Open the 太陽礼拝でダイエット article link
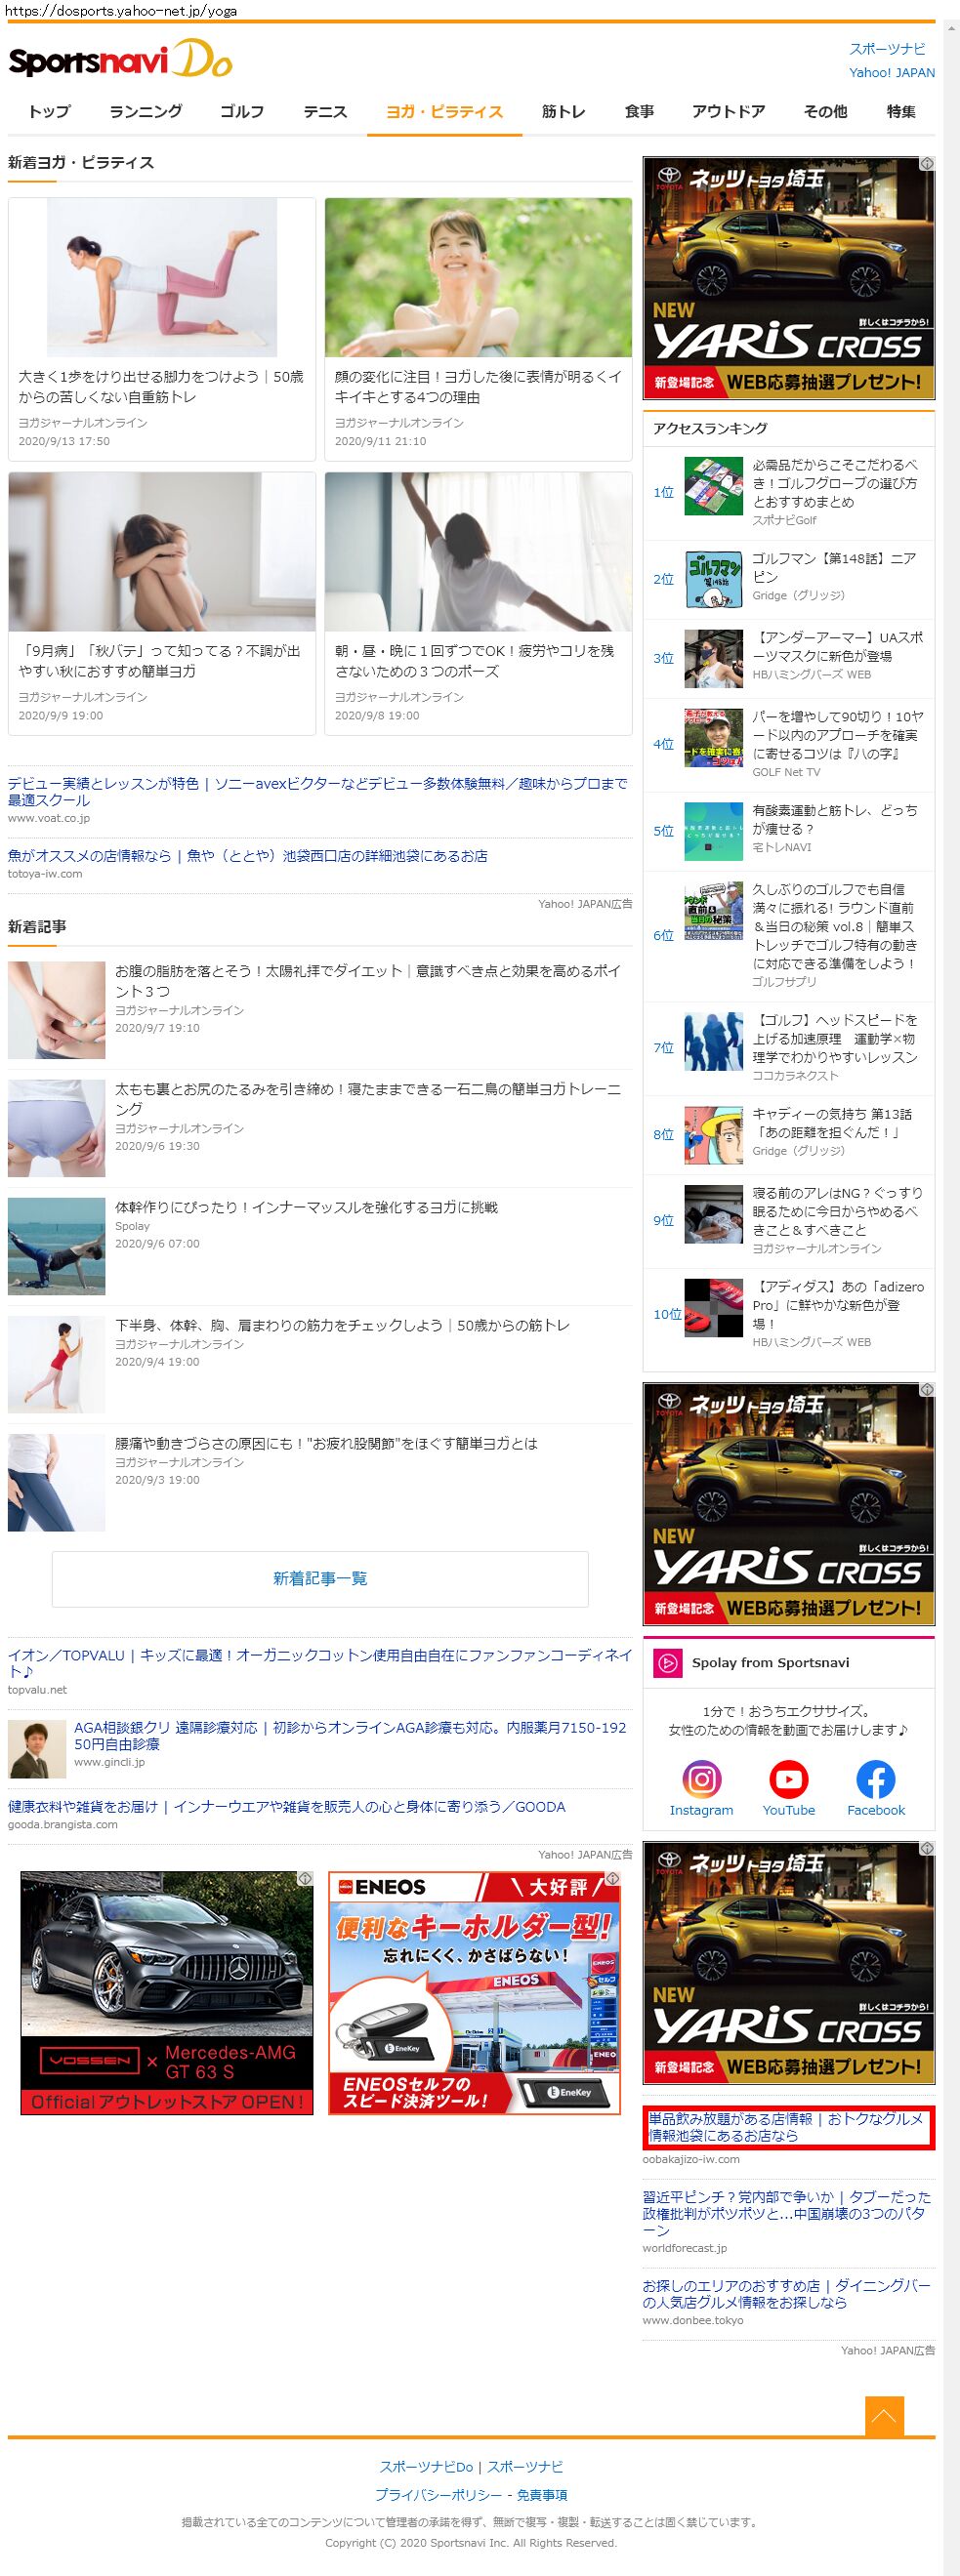This screenshot has height=2576, width=960. point(367,979)
